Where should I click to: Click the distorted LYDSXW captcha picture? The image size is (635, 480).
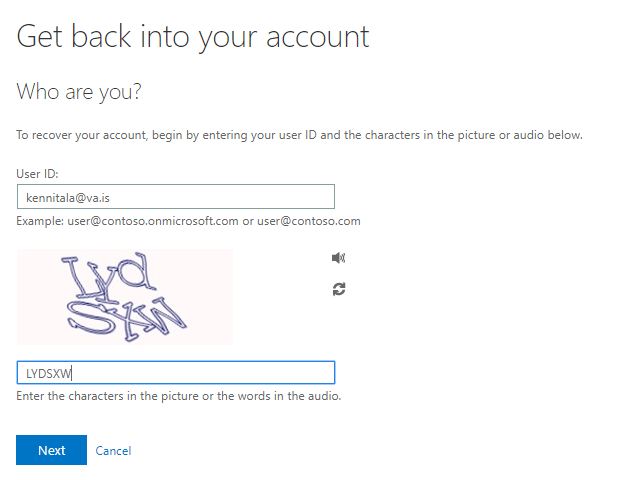[125, 297]
